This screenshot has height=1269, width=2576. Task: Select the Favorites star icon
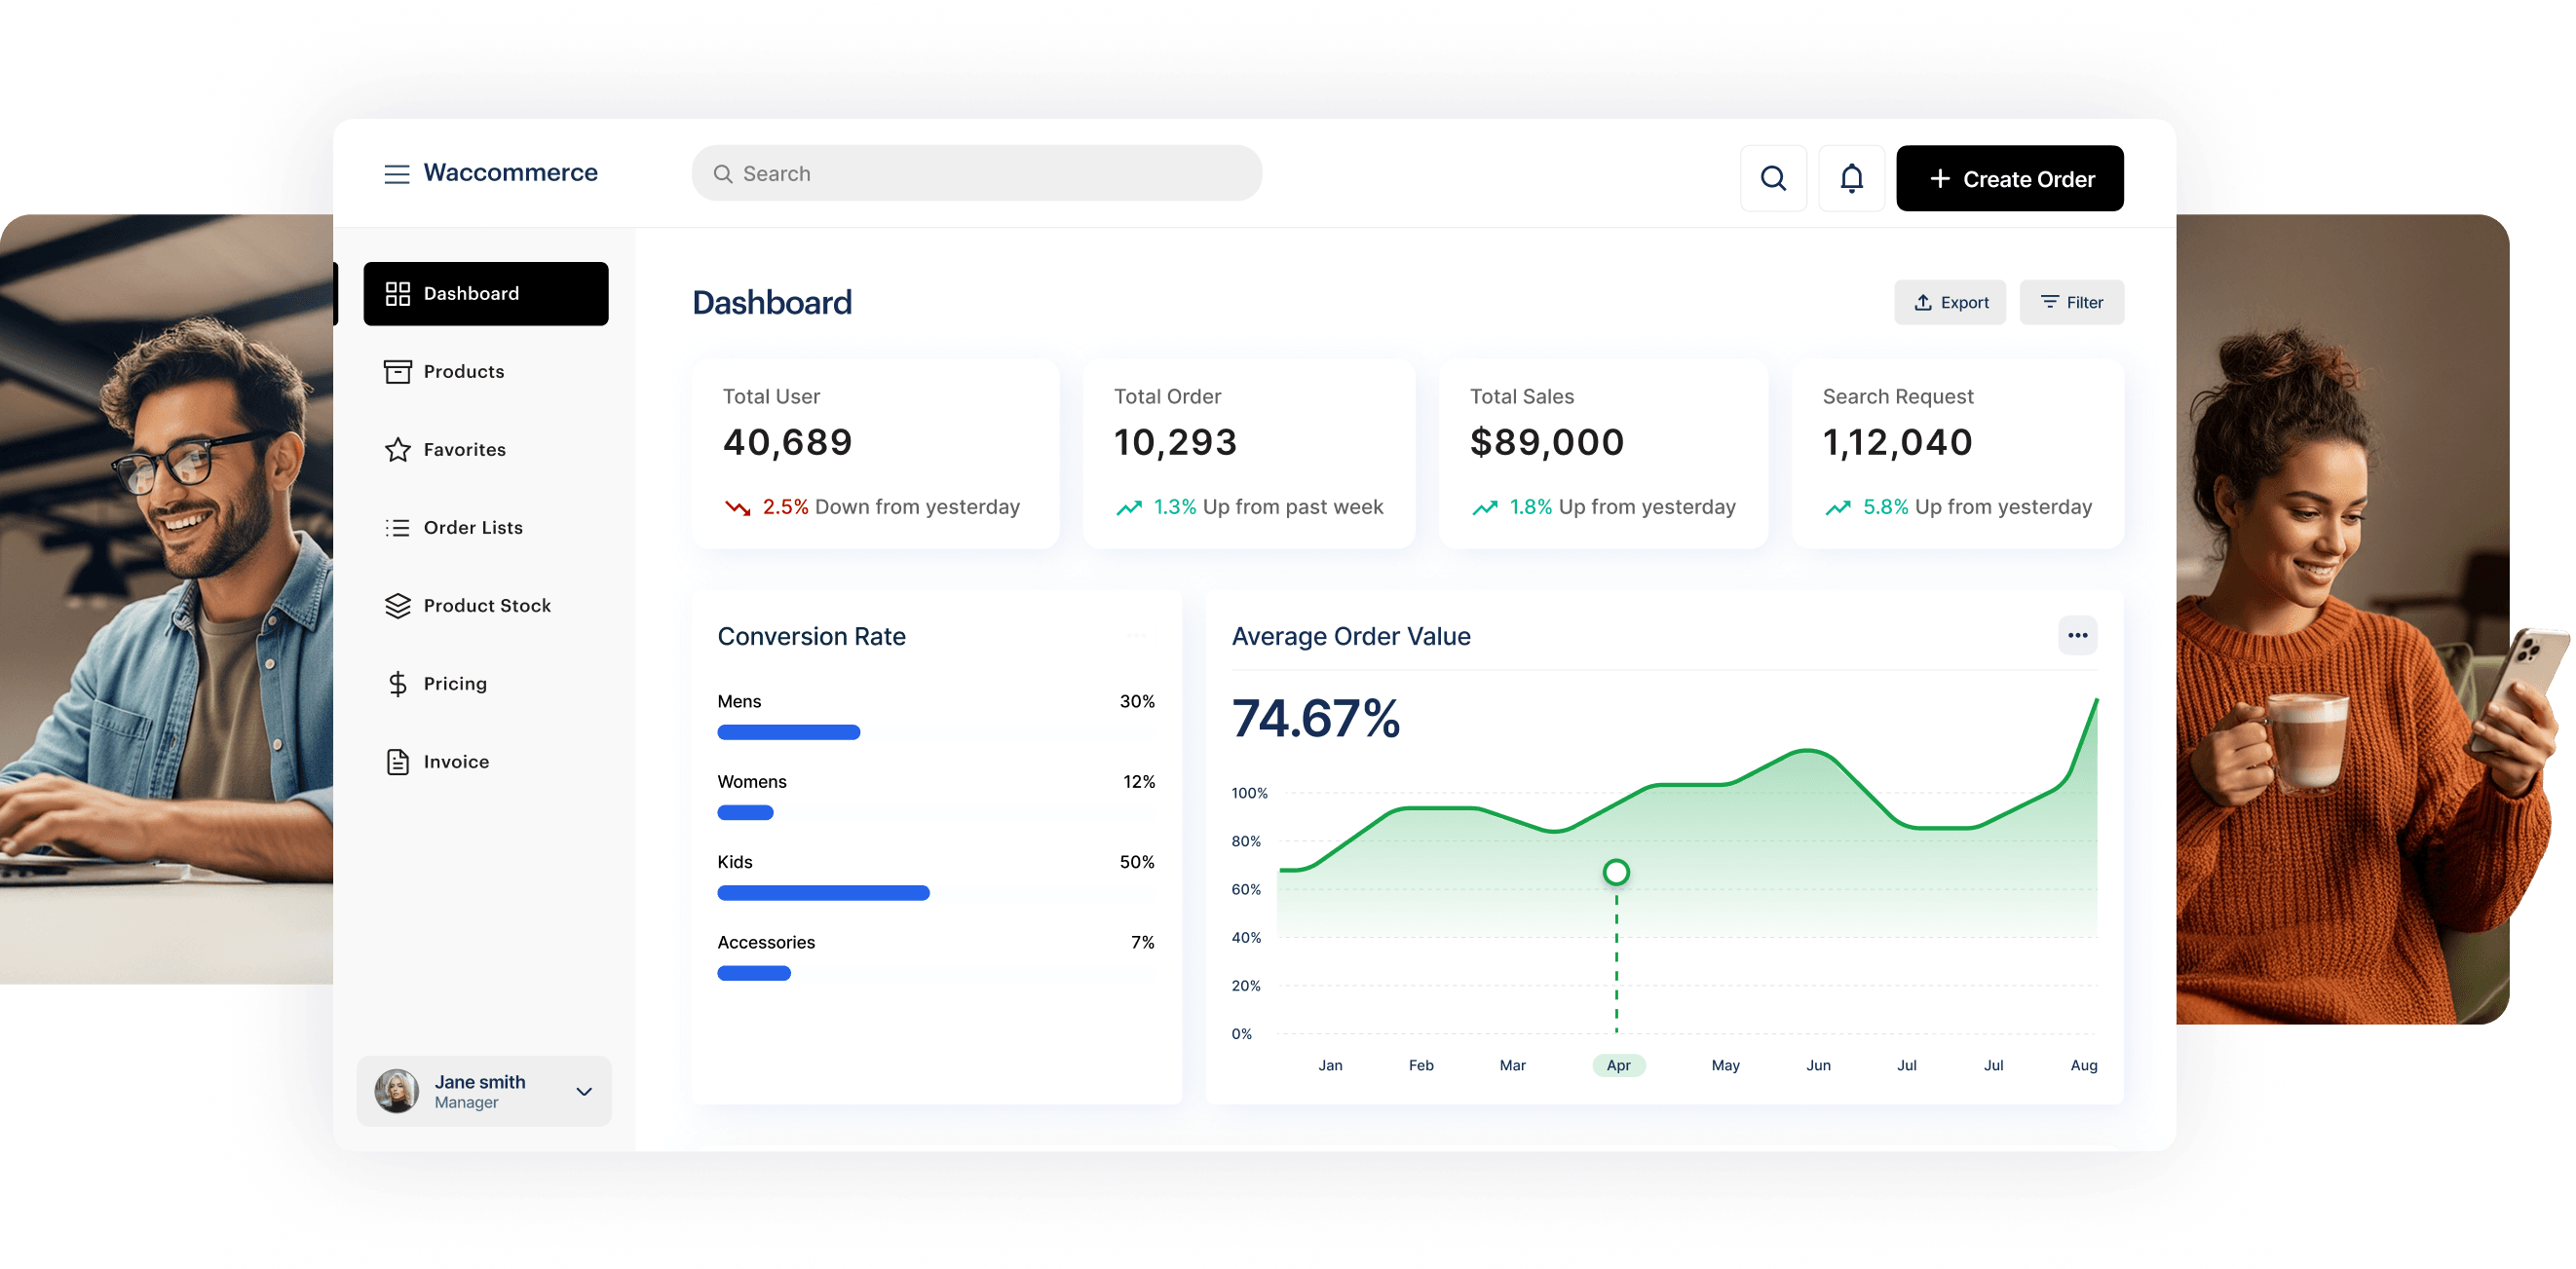(x=397, y=449)
